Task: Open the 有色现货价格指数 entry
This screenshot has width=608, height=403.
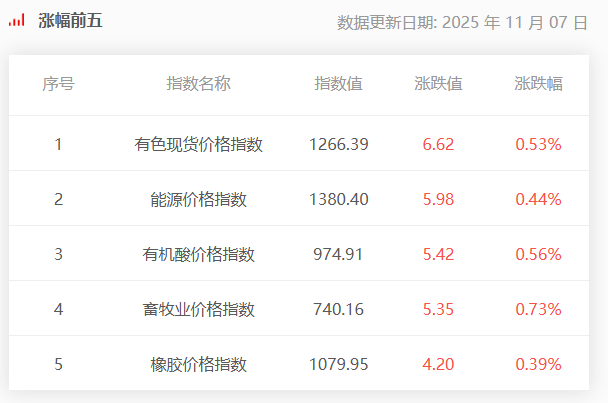Action: [199, 144]
